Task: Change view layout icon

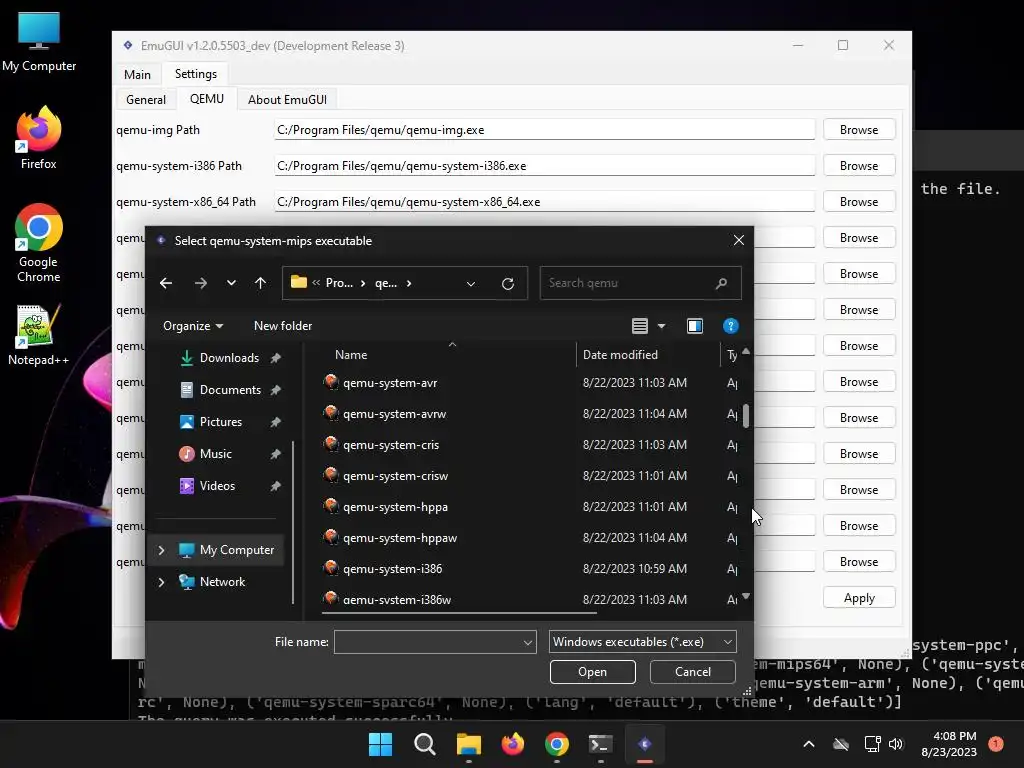Action: 639,326
